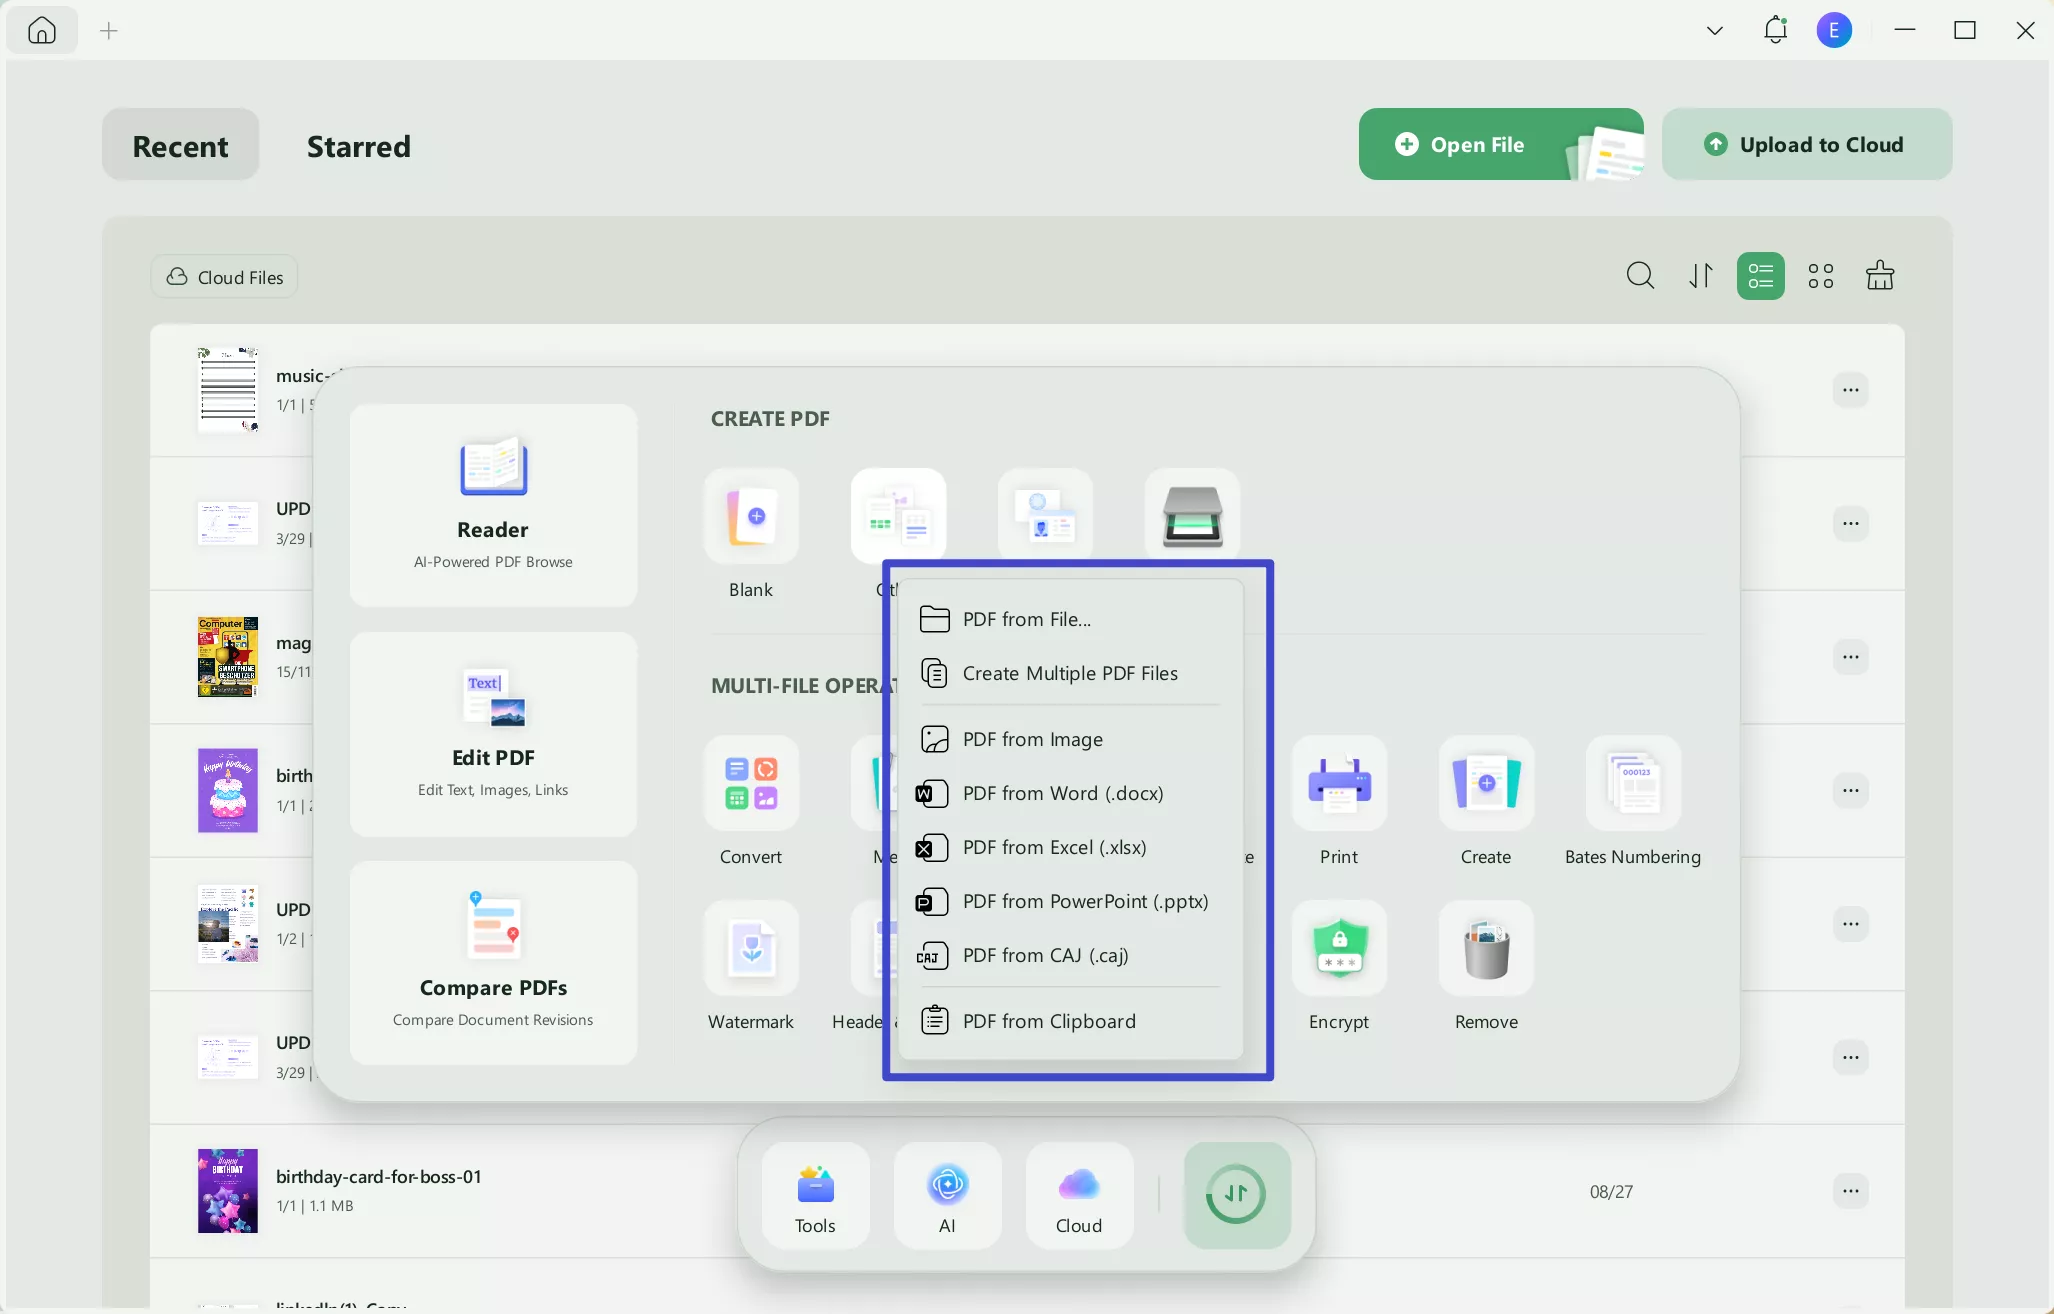This screenshot has width=2054, height=1314.
Task: Switch file view to grid layout
Action: [x=1820, y=275]
